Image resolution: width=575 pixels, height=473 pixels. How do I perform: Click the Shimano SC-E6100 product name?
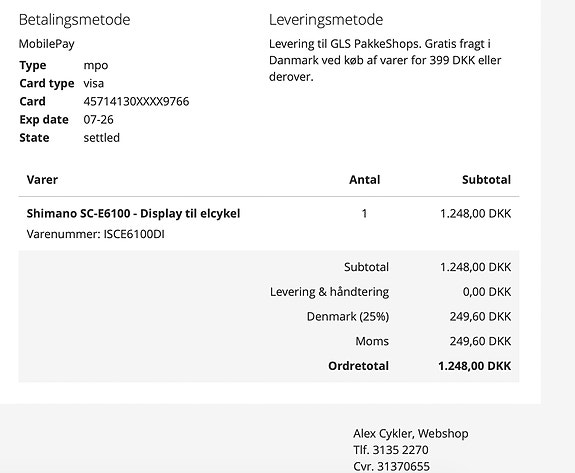133,213
